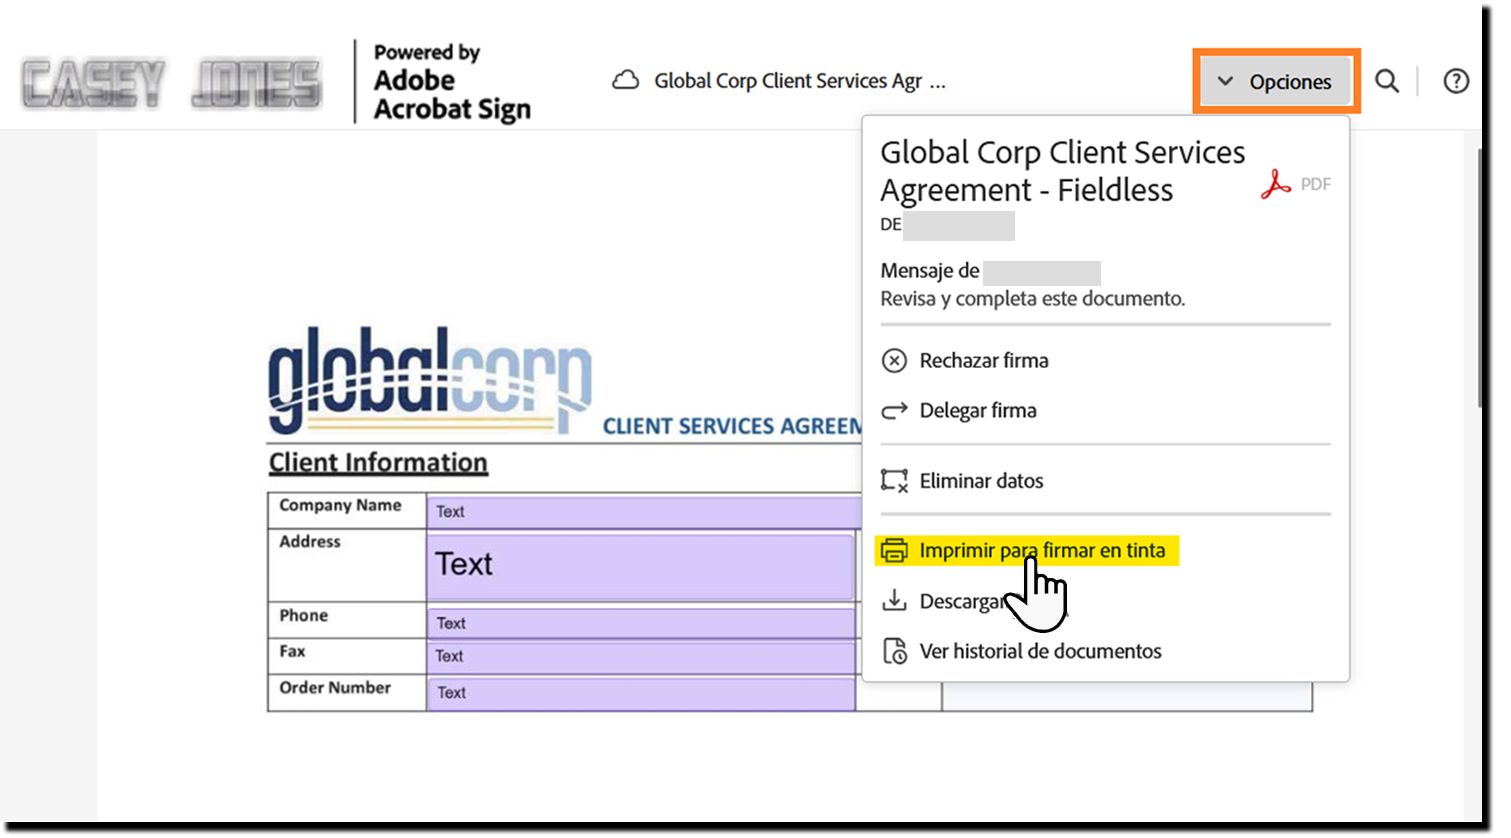Click the globalcorp document logo
1511x838 pixels.
click(430, 380)
